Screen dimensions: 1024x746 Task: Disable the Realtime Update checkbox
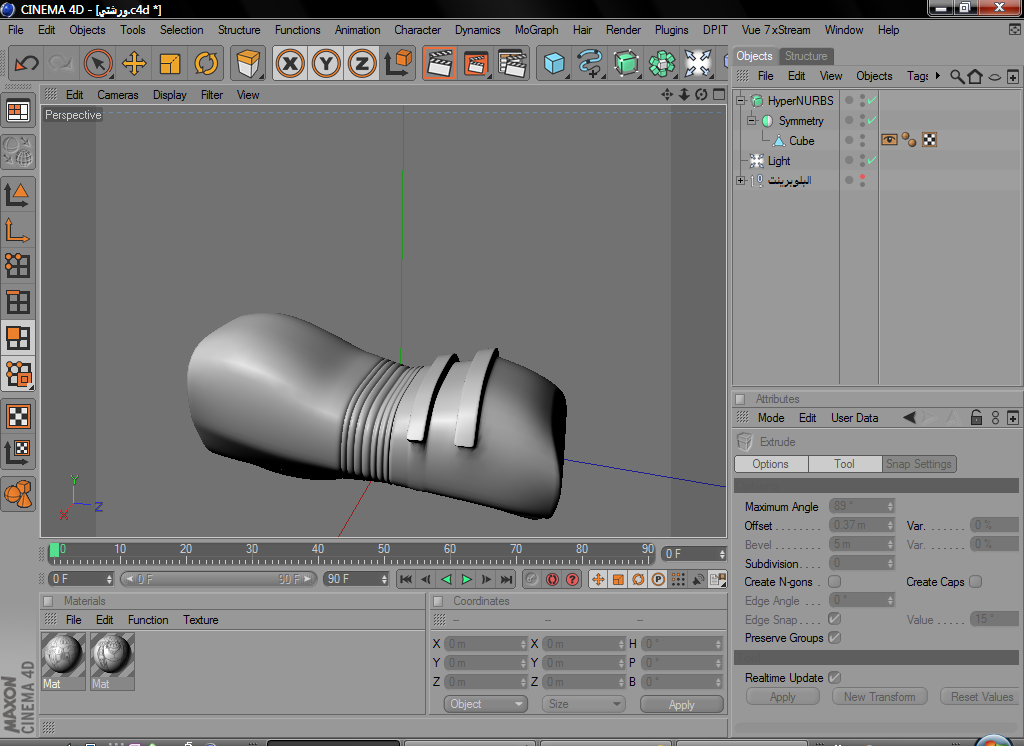pos(835,678)
